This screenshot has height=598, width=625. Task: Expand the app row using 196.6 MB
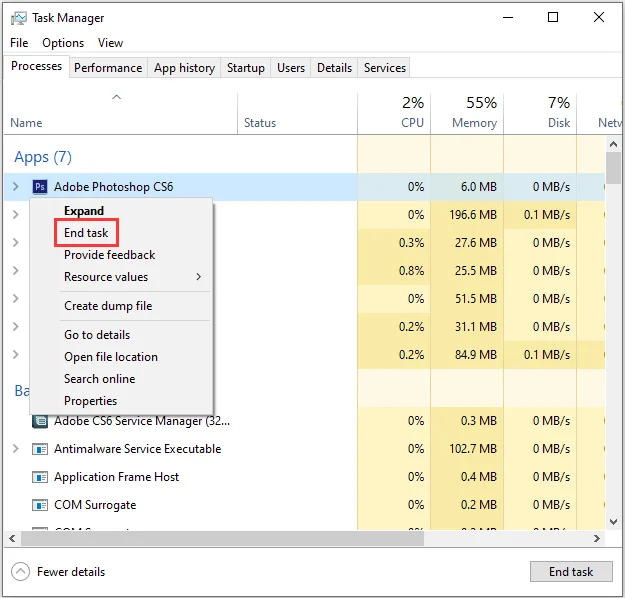(16, 214)
